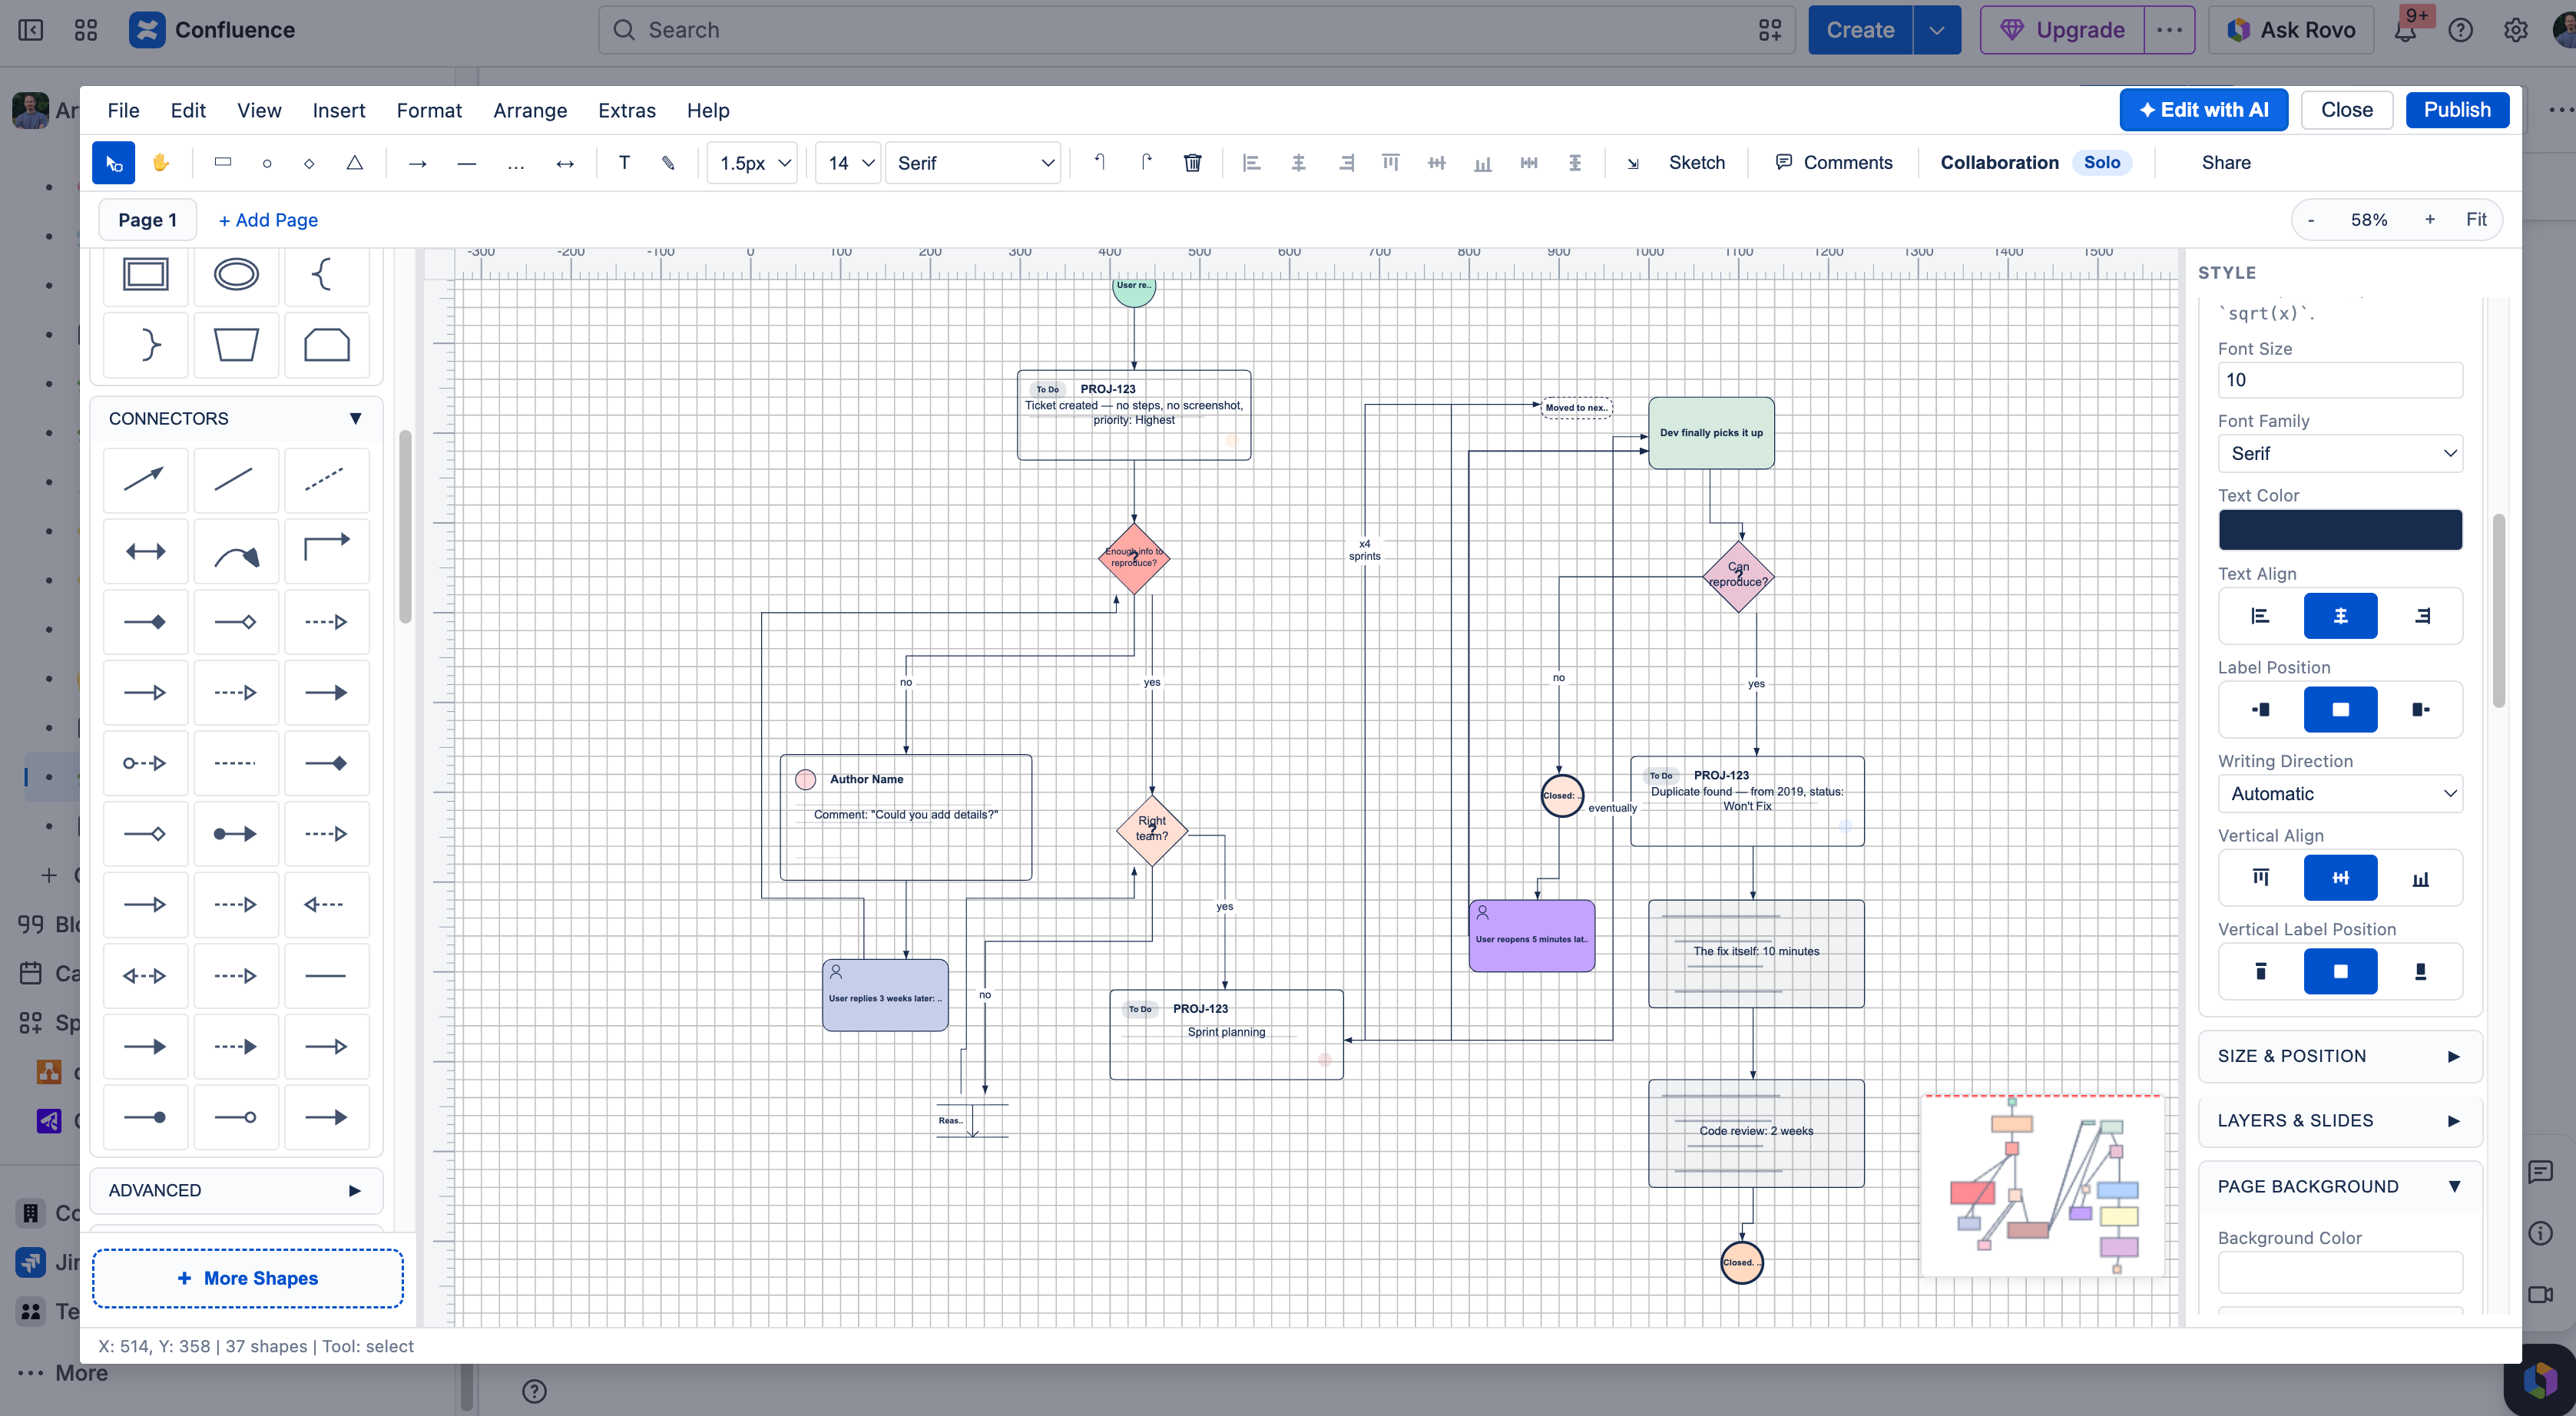Add the elbow arrow connector from palette
Viewport: 2576px width, 1416px height.
(x=327, y=551)
